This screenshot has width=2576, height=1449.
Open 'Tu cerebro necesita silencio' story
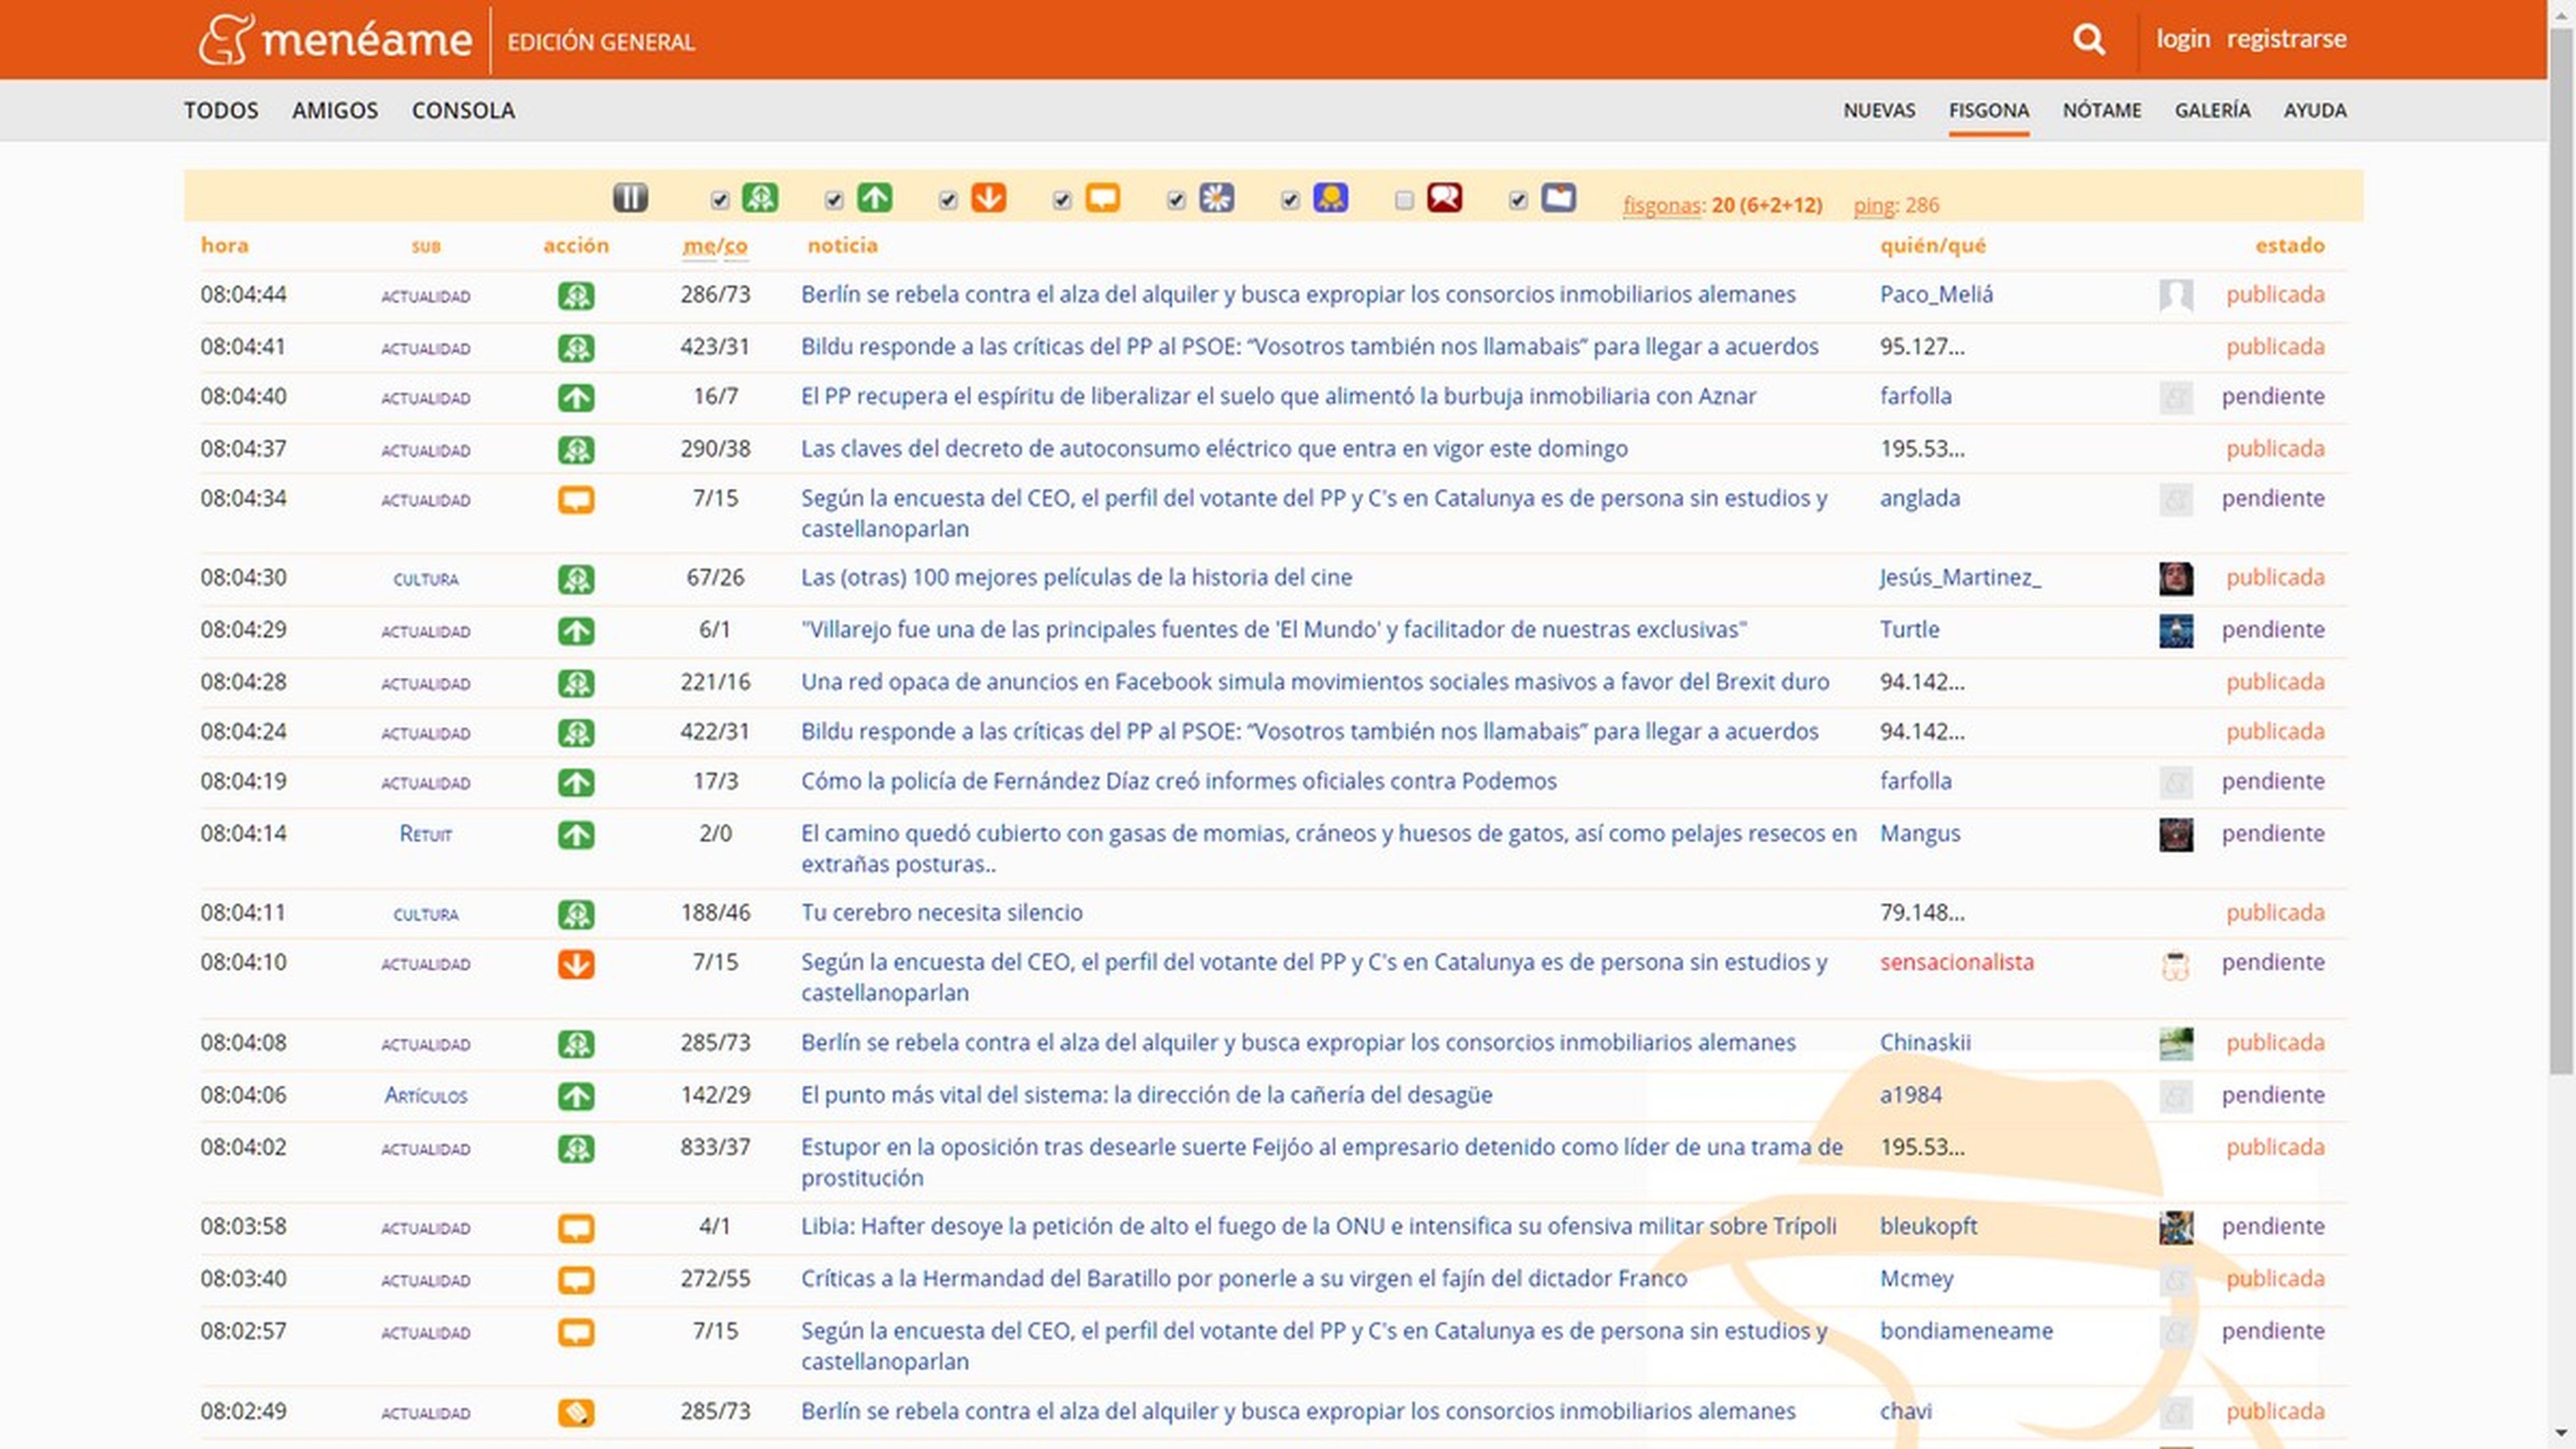[x=941, y=912]
